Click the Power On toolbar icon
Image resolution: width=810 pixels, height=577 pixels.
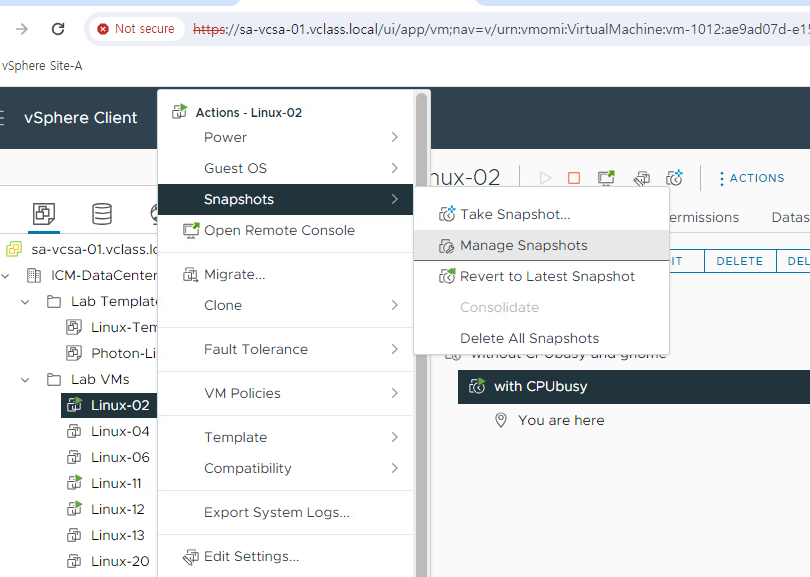[545, 178]
